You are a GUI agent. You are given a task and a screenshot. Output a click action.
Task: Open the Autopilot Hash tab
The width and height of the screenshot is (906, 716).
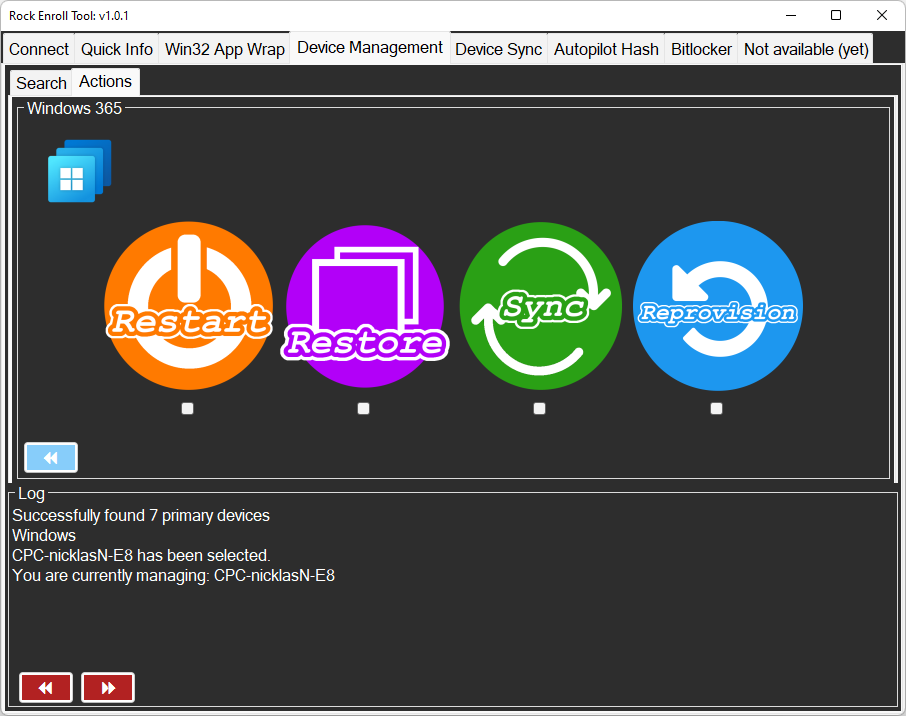[x=606, y=49]
